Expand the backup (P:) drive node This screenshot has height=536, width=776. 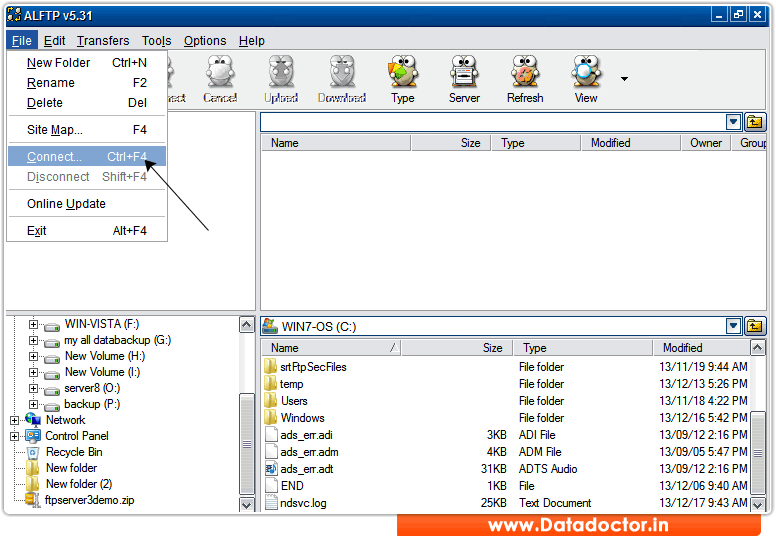coord(33,404)
